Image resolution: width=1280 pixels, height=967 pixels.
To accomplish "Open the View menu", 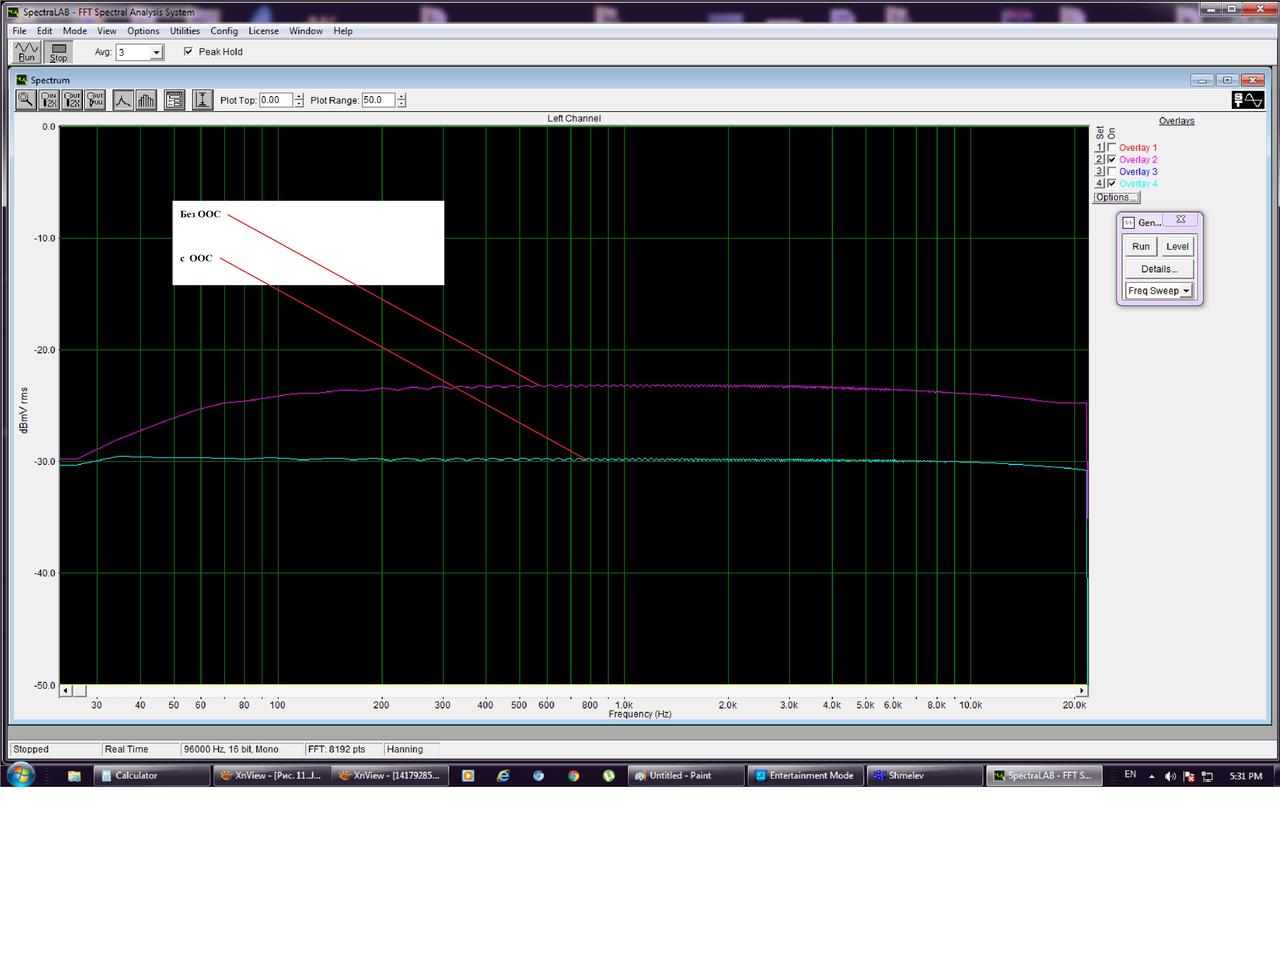I will (107, 31).
